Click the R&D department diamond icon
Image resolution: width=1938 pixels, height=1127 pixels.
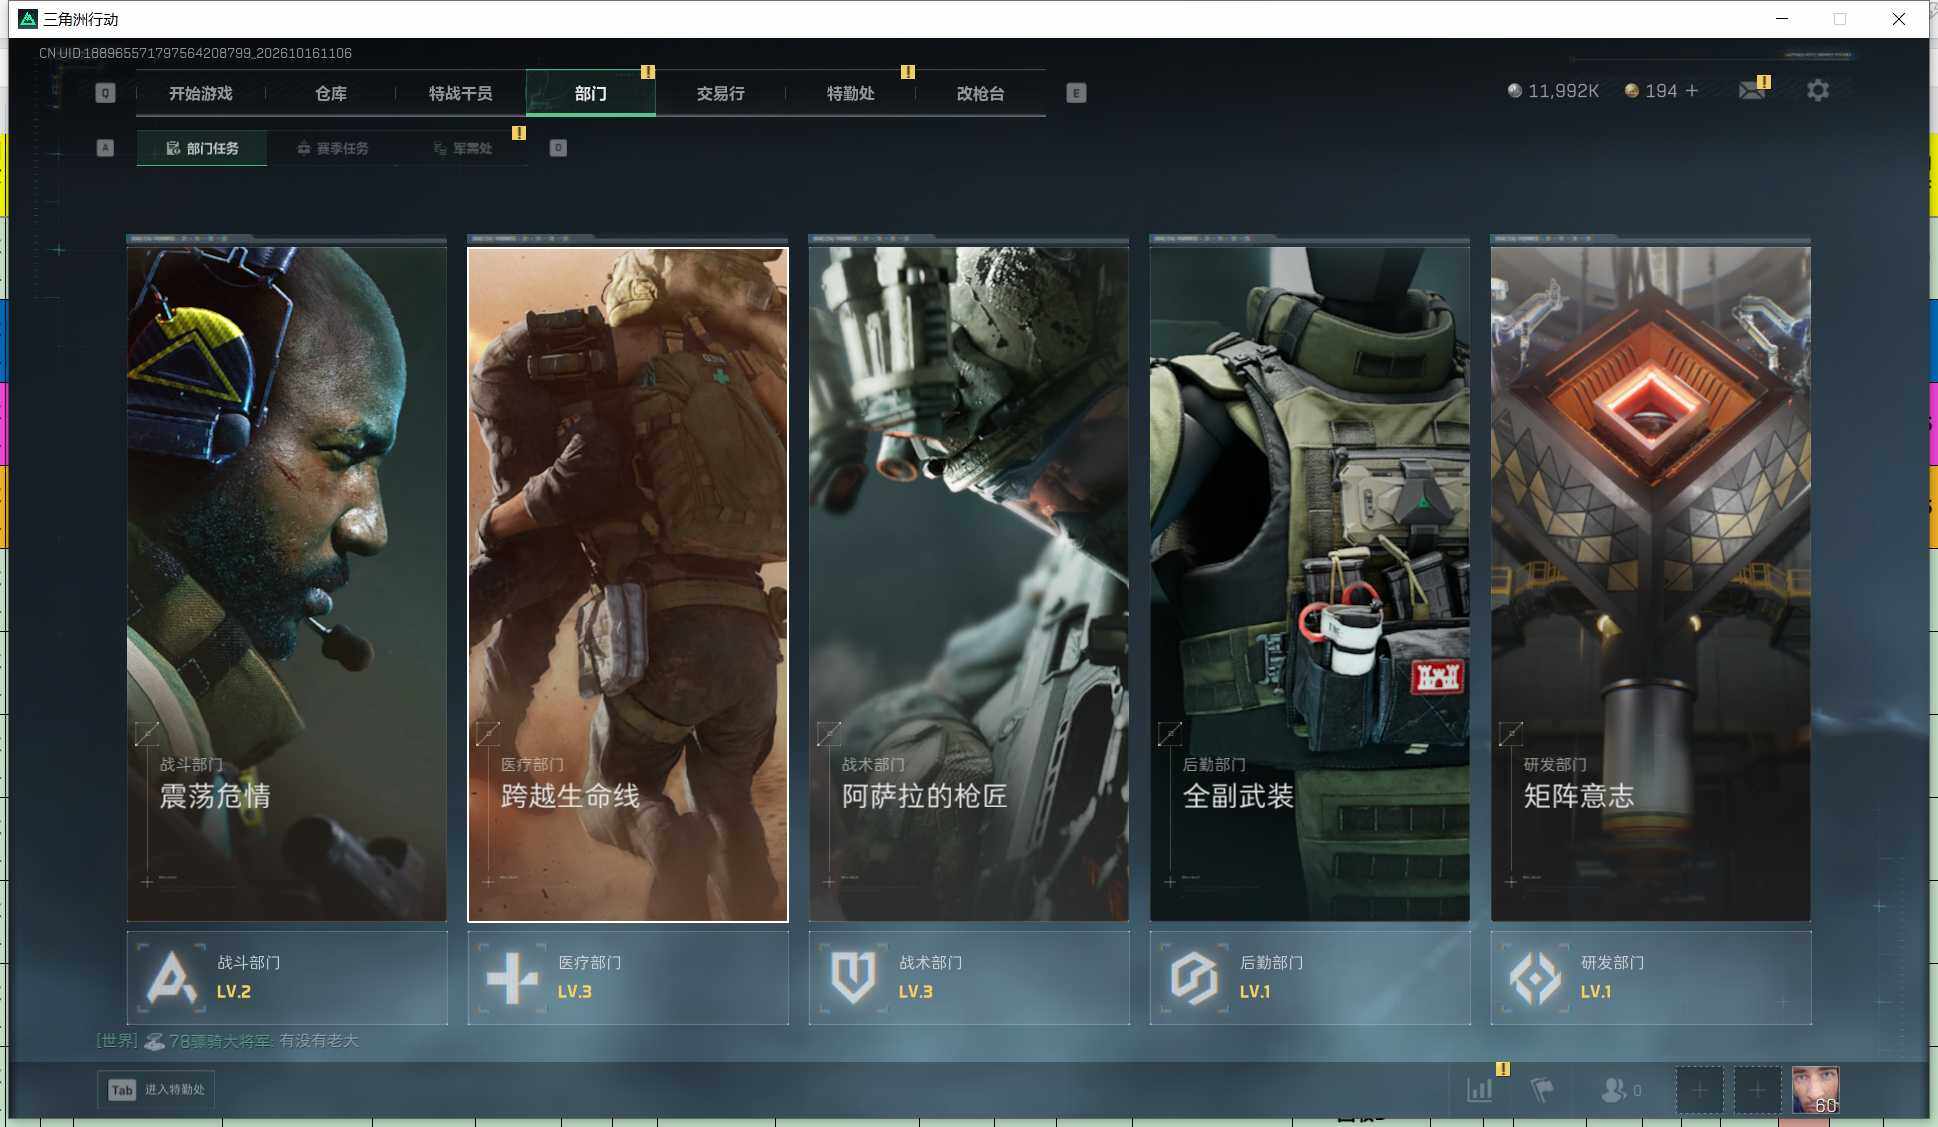(x=1535, y=977)
